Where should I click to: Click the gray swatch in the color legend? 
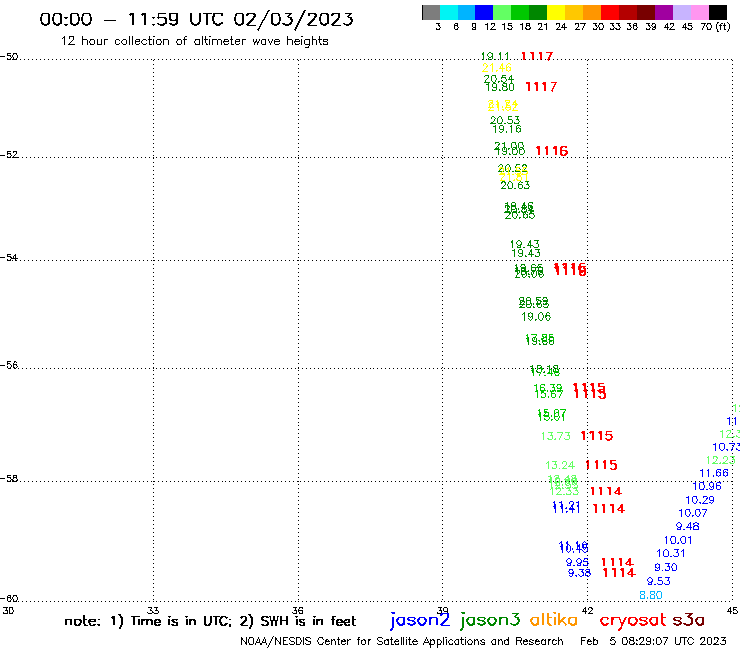[431, 12]
